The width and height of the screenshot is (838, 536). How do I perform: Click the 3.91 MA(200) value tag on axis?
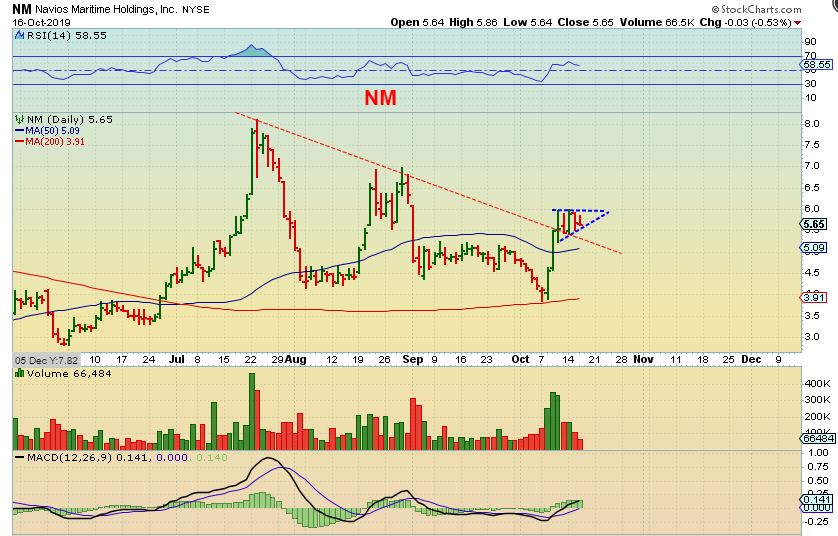tap(813, 298)
